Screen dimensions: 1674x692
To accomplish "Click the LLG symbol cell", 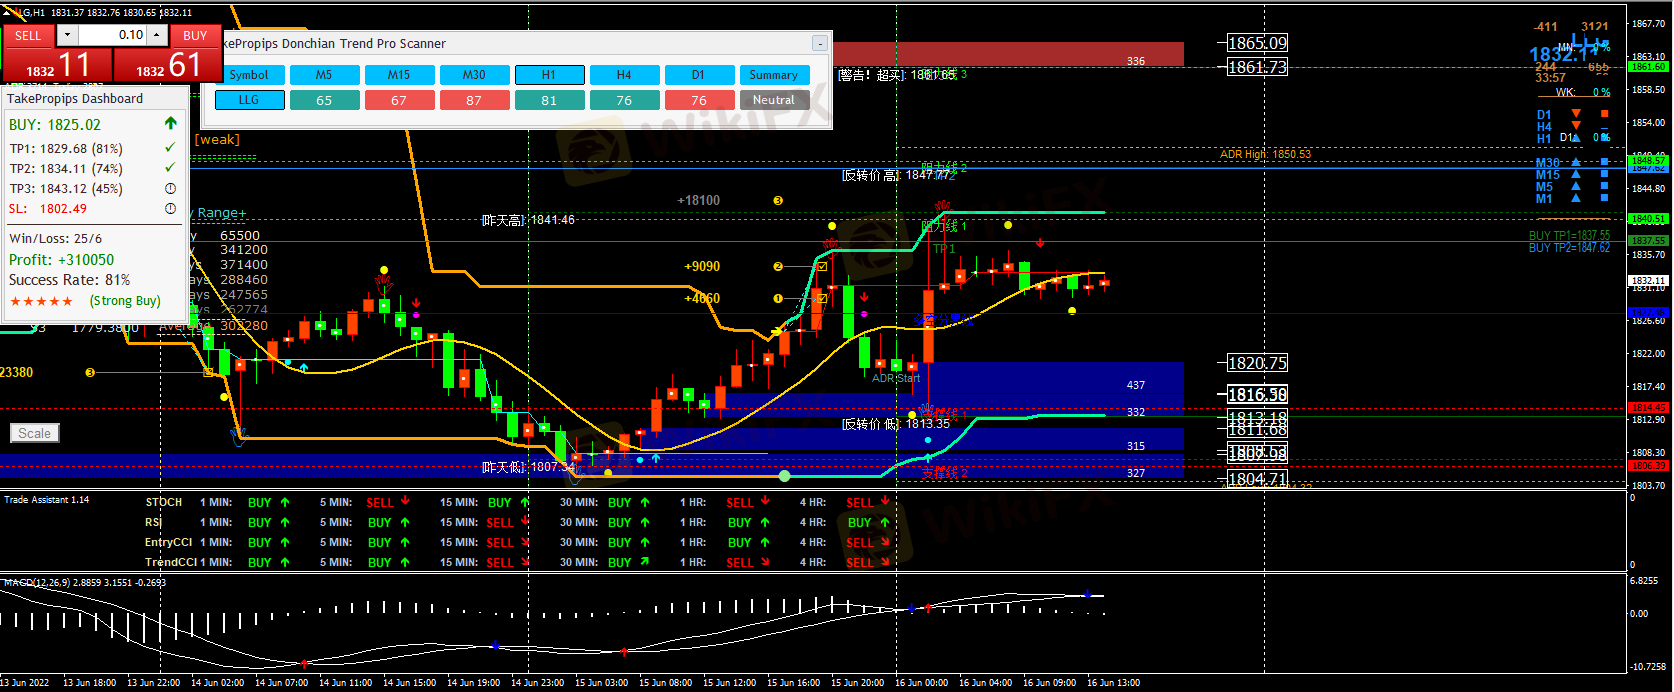I will point(249,100).
